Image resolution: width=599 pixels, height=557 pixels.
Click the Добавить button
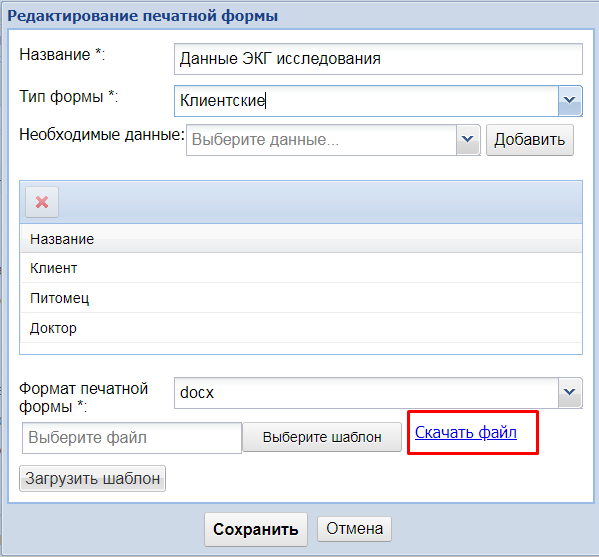(529, 140)
